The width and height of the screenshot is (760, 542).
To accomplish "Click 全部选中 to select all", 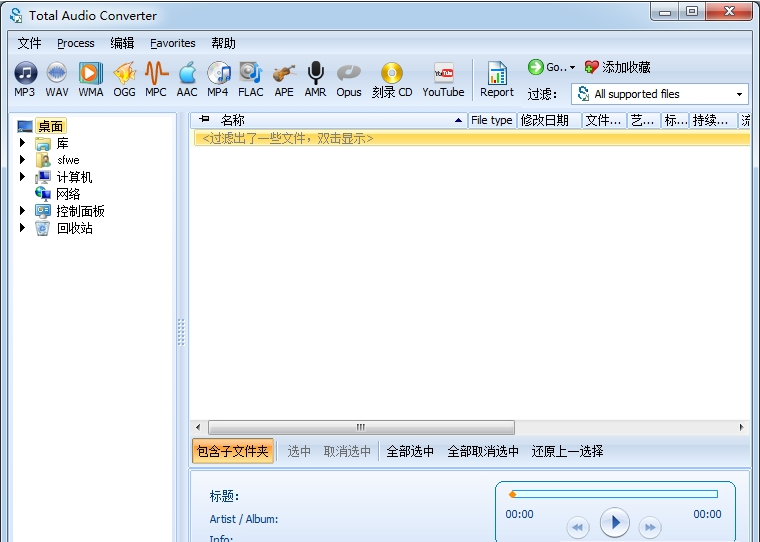I will [410, 451].
